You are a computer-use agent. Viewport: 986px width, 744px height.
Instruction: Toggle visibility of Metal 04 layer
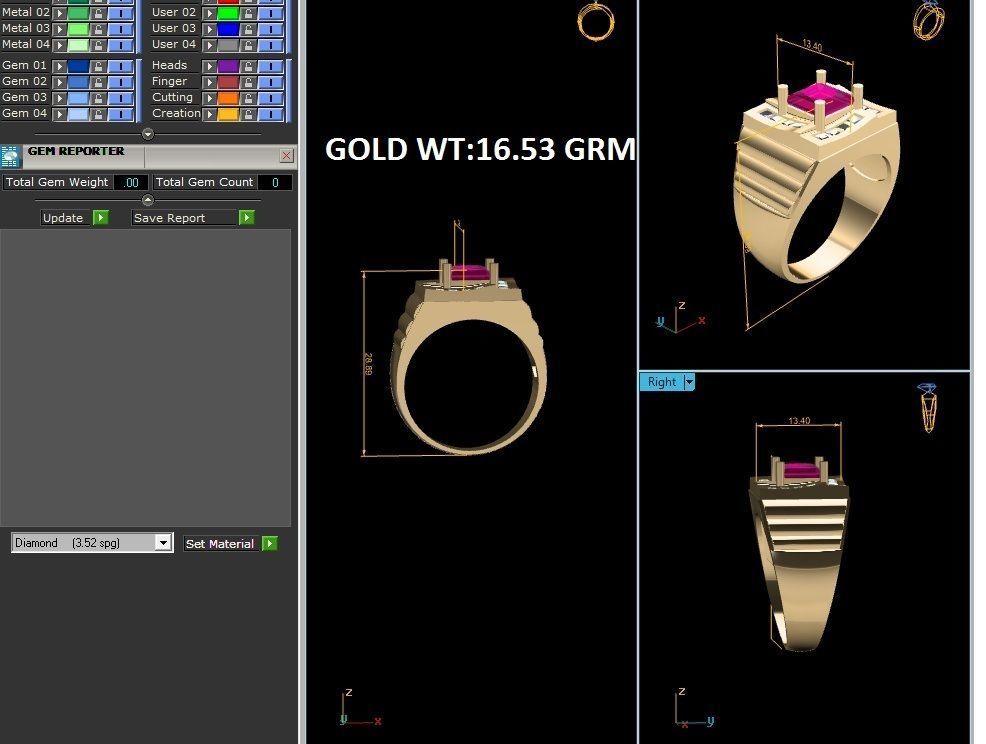[120, 45]
